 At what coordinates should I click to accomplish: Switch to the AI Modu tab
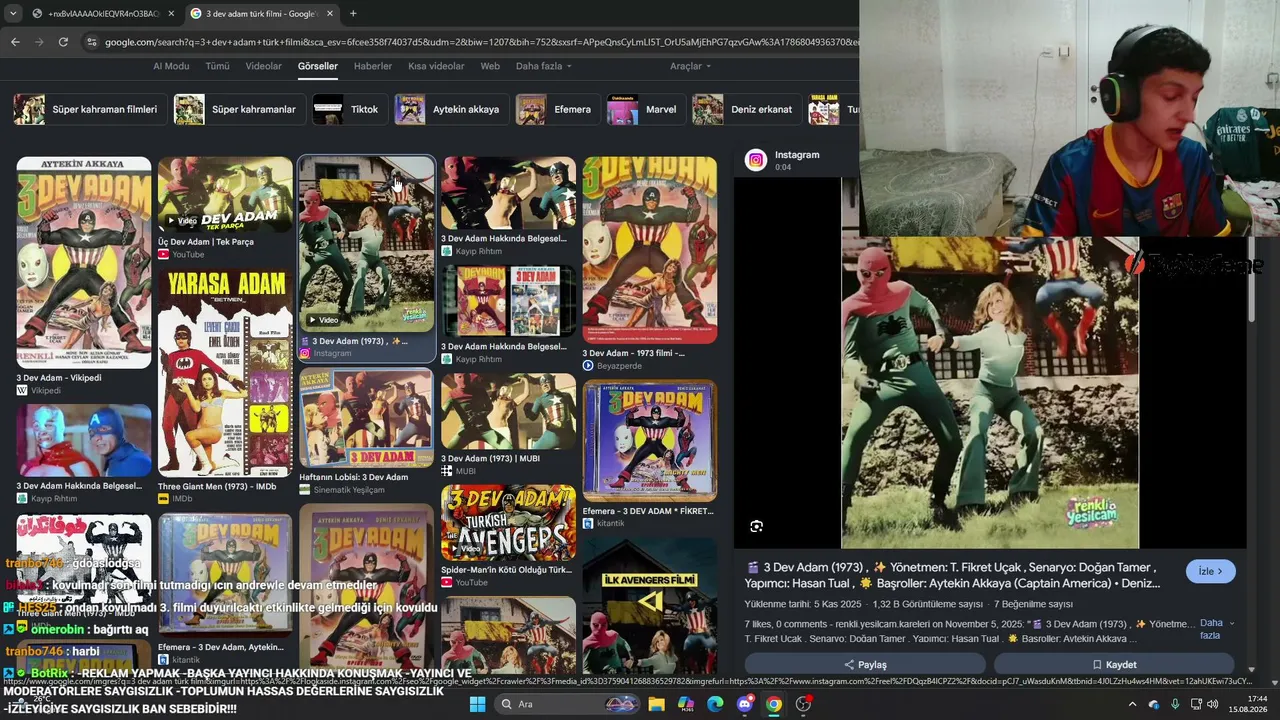(171, 66)
